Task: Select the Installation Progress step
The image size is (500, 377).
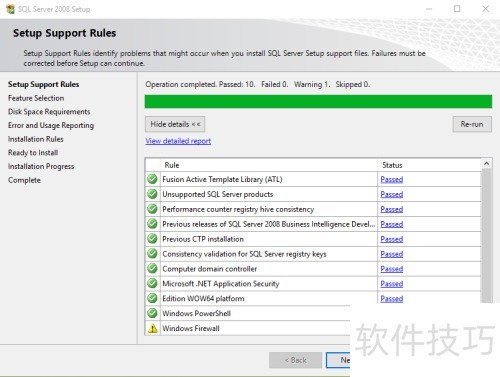Action: (x=41, y=166)
